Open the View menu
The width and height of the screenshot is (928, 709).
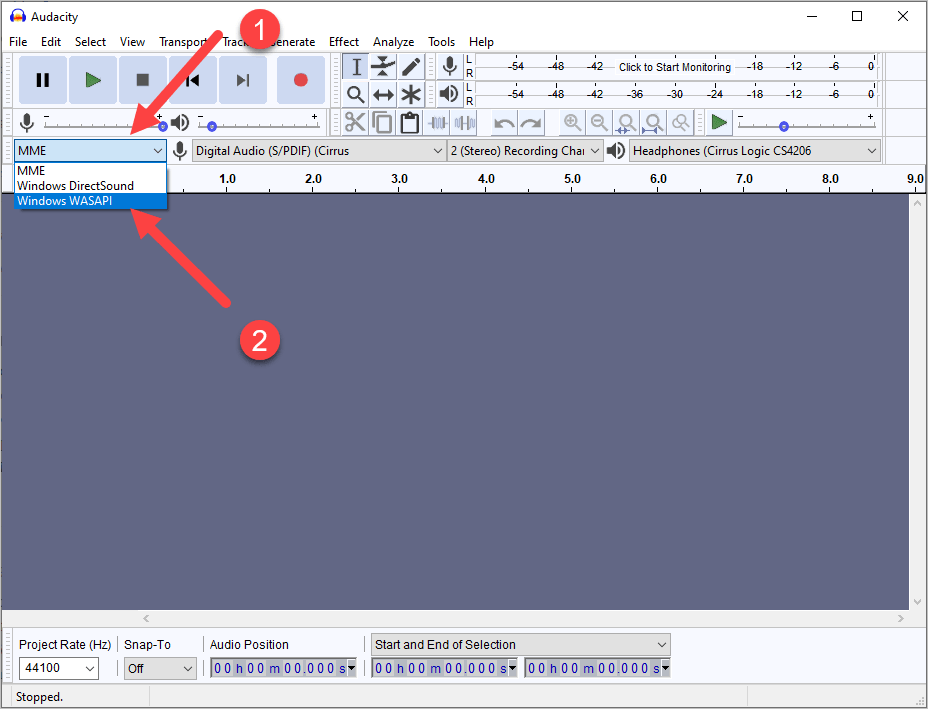[x=132, y=42]
